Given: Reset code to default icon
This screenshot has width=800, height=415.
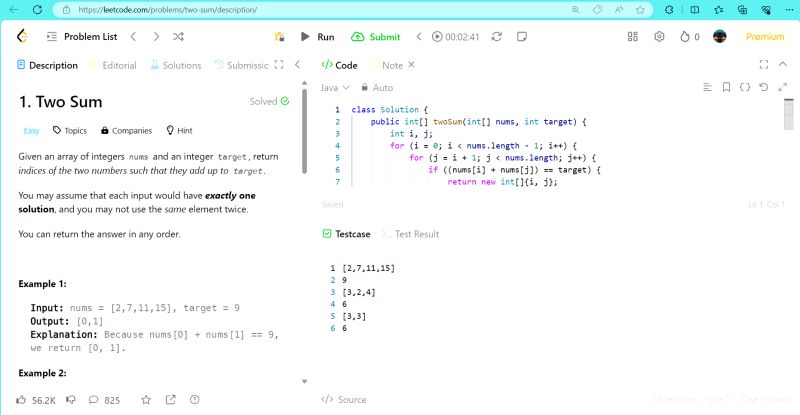Looking at the screenshot, I should pyautogui.click(x=763, y=87).
